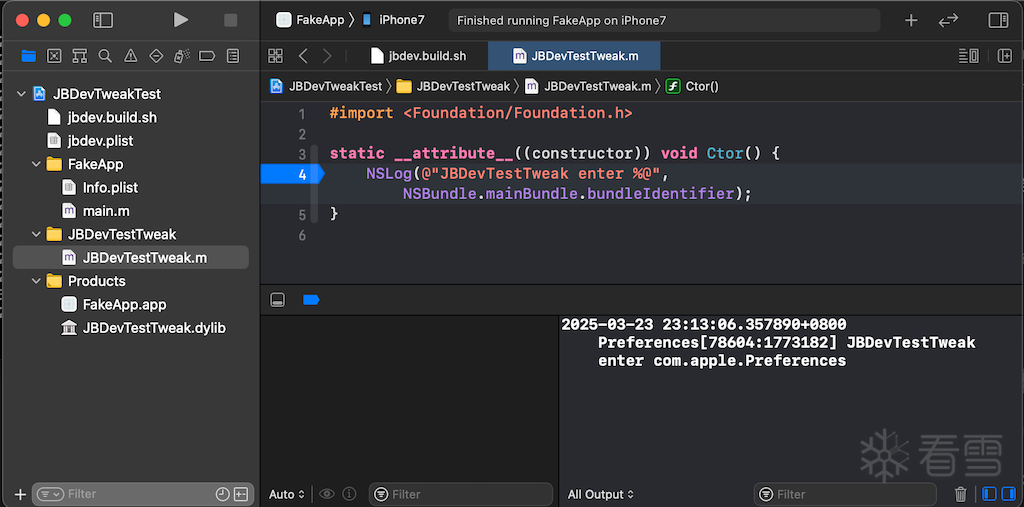
Task: Click the Stop button in toolbar
Action: click(231, 20)
